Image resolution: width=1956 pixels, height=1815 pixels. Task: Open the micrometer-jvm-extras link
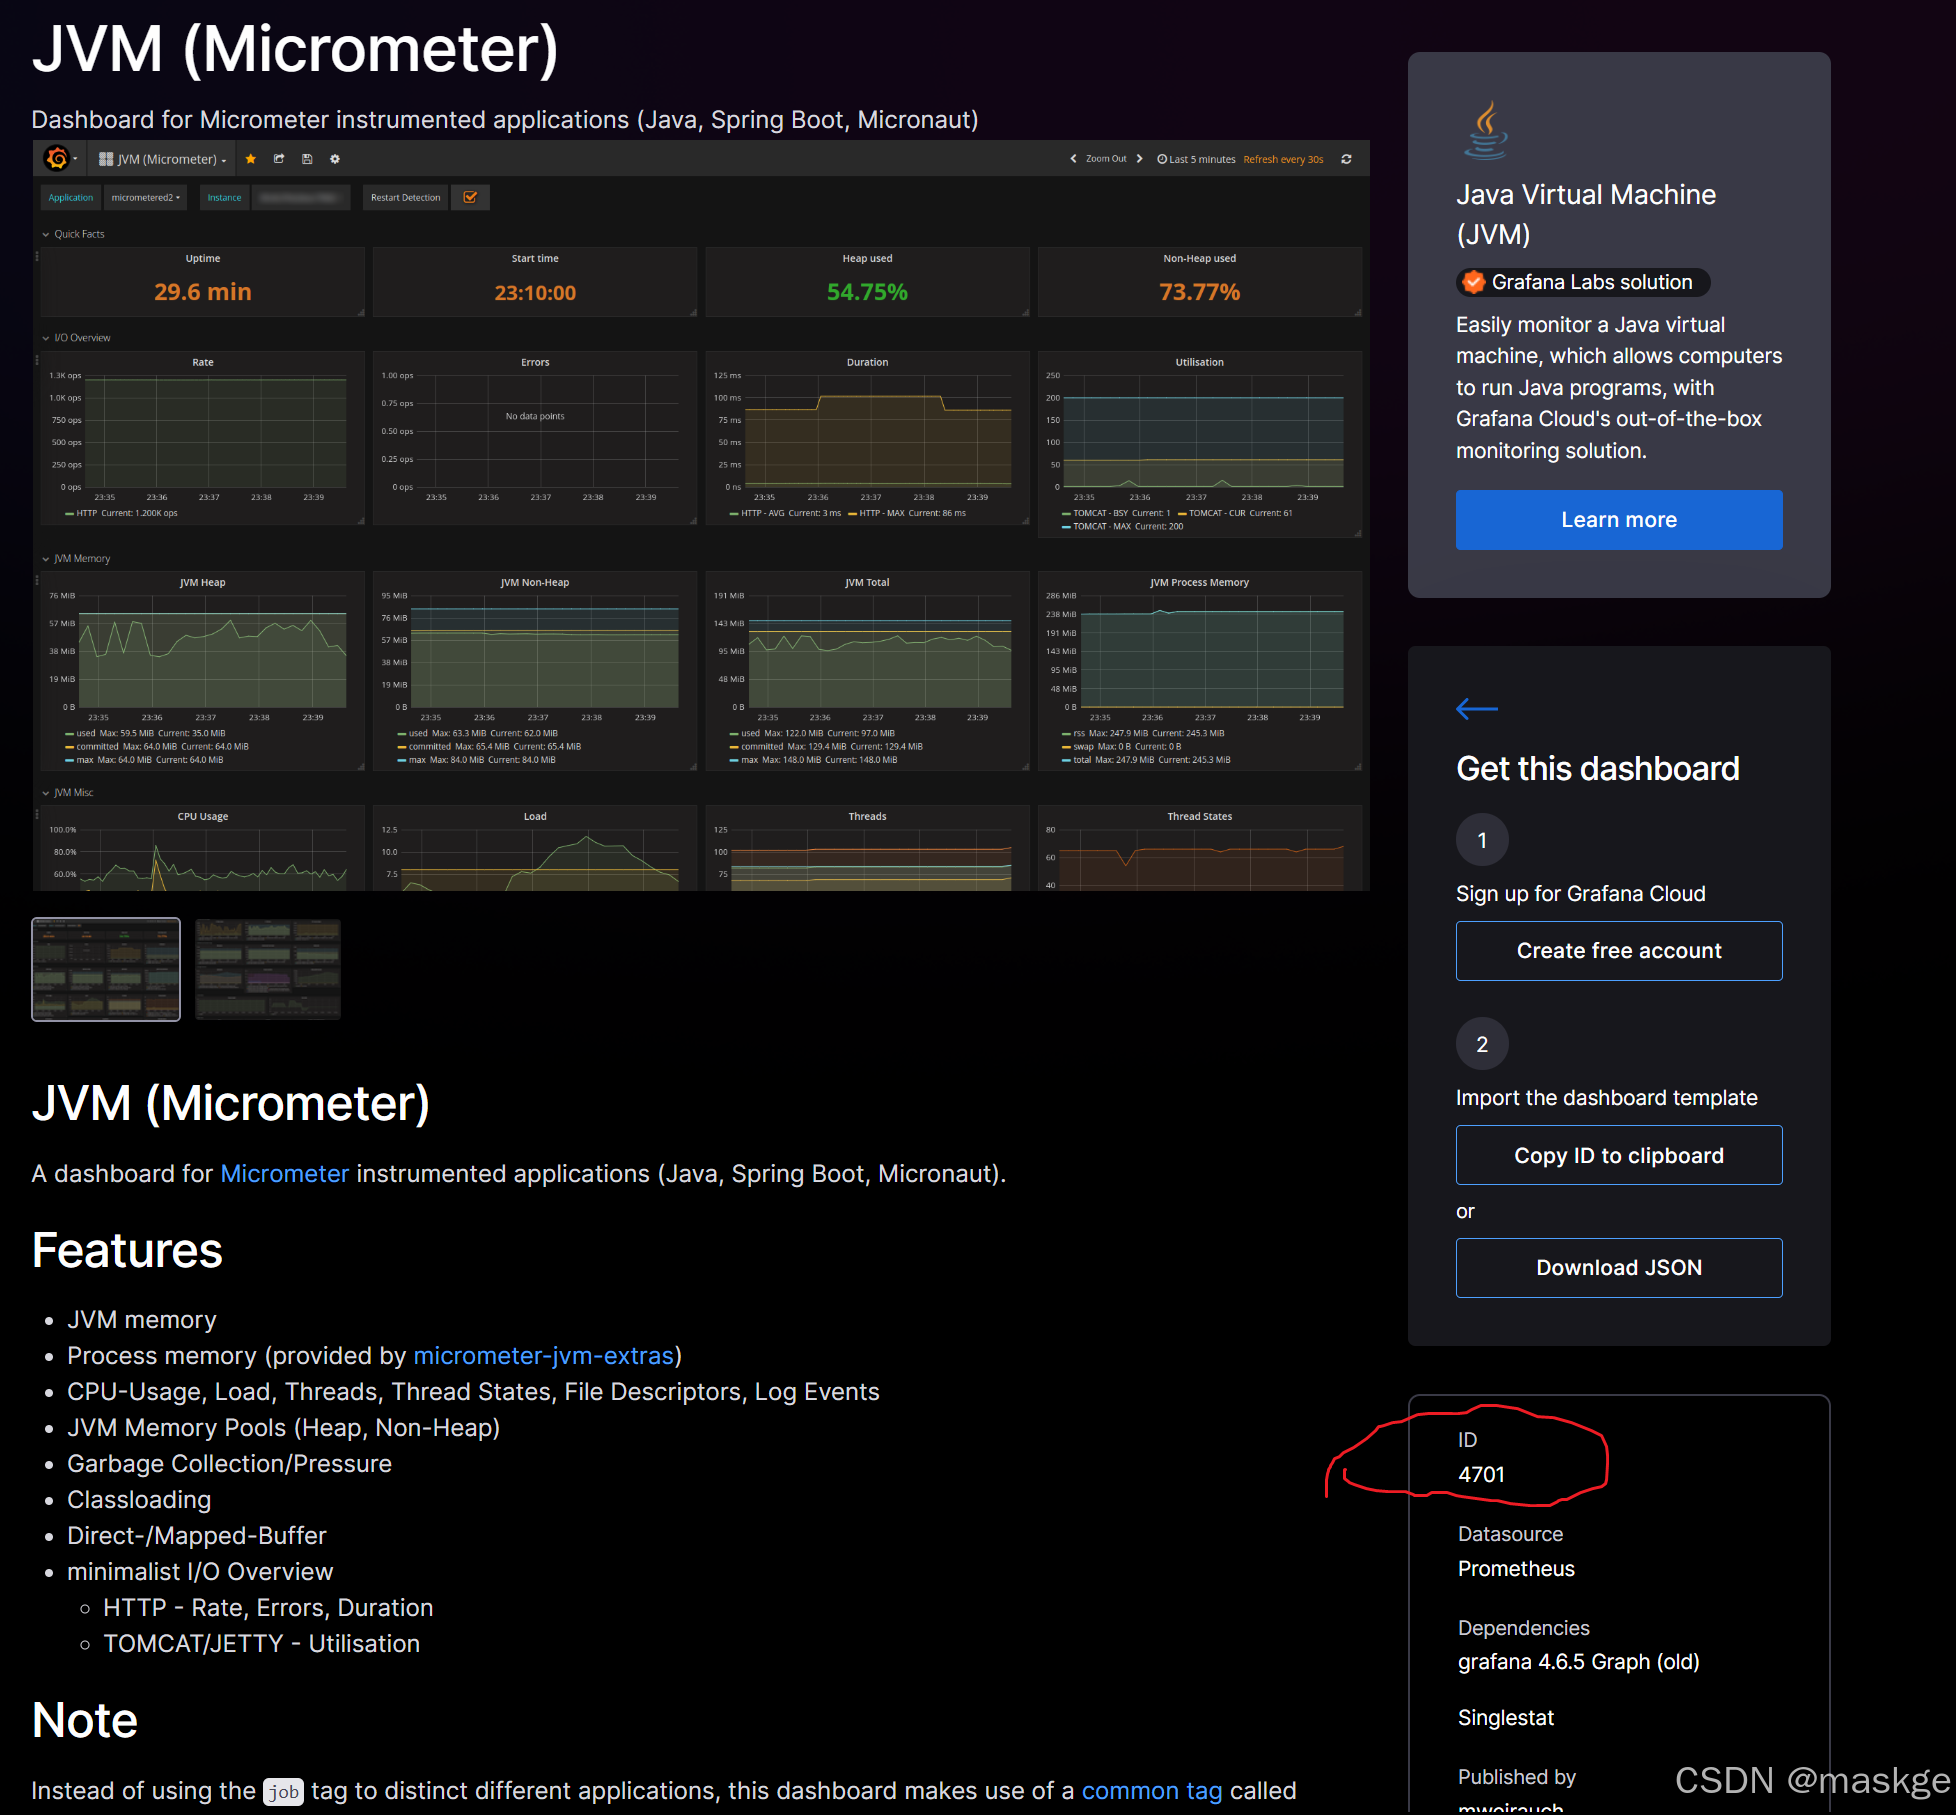point(543,1355)
